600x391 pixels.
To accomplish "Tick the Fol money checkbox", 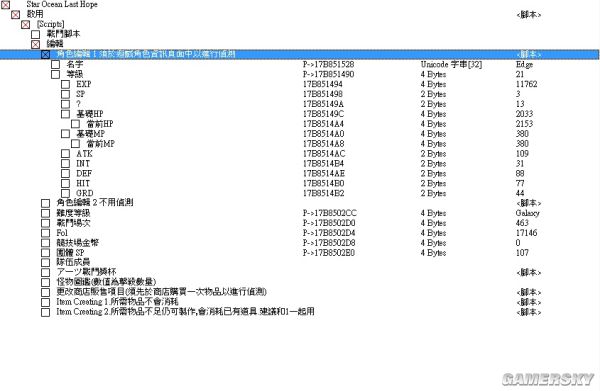I will coord(46,233).
